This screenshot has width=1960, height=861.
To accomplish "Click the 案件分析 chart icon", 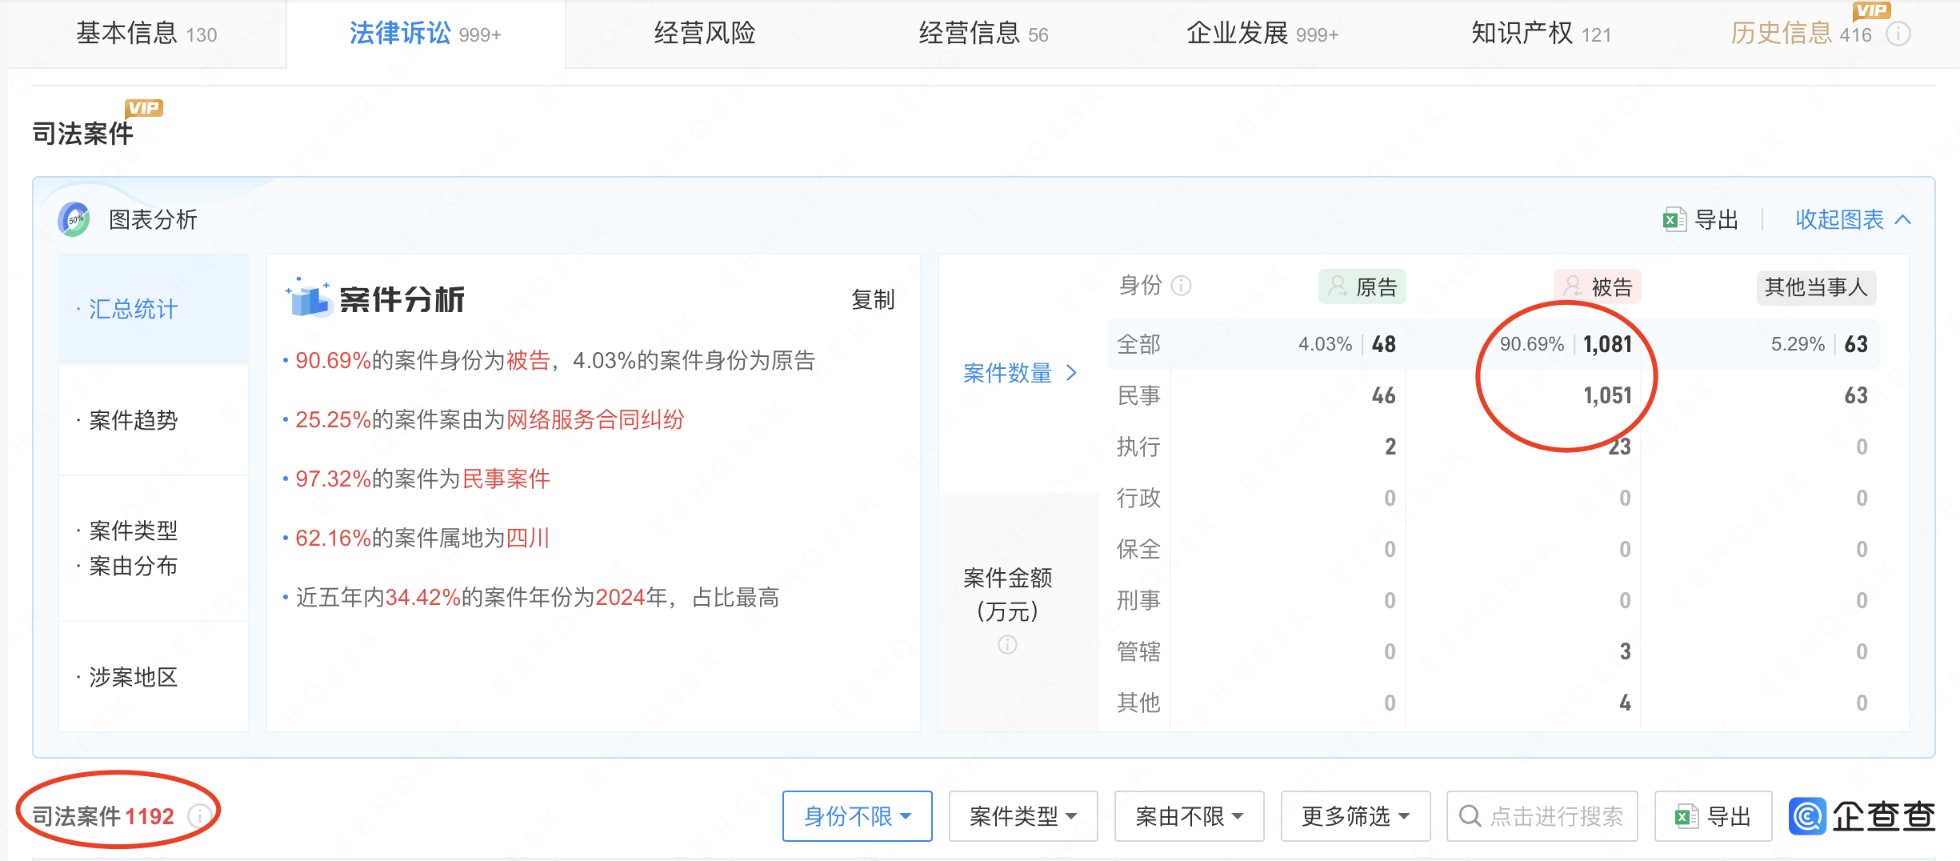I will pyautogui.click(x=308, y=298).
